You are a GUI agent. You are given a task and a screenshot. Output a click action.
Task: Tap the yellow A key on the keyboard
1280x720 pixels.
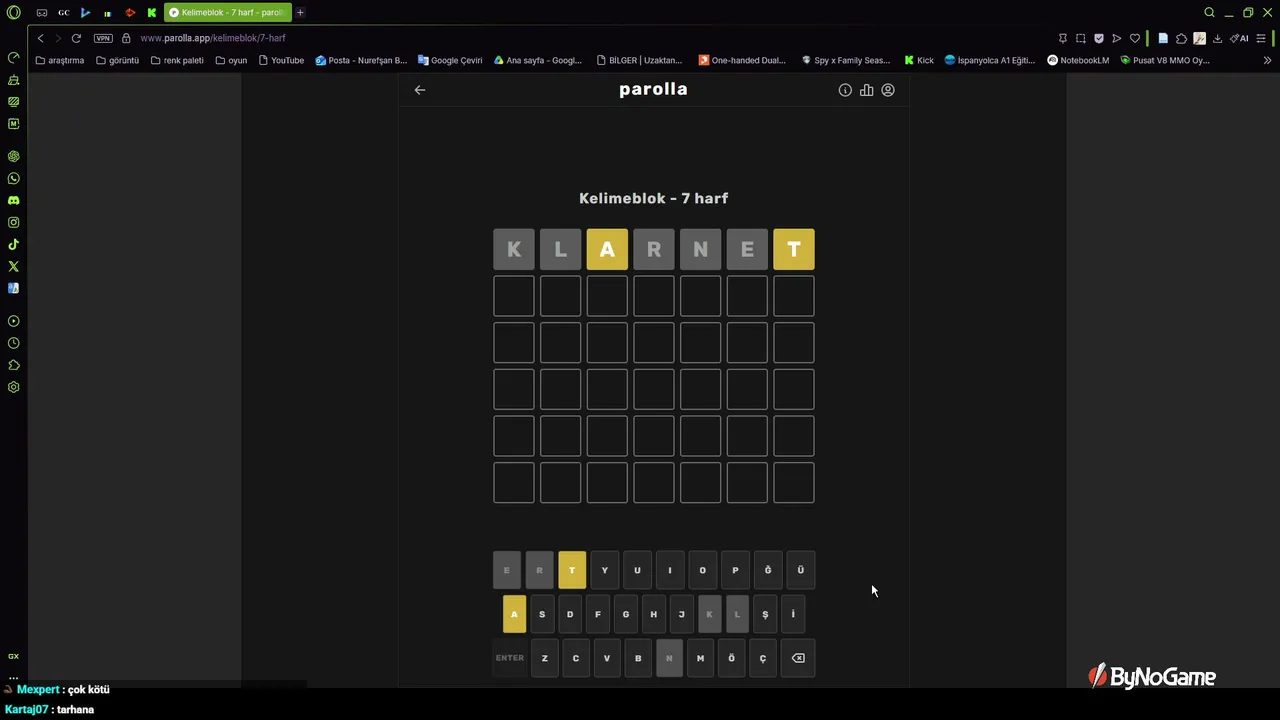coord(514,614)
